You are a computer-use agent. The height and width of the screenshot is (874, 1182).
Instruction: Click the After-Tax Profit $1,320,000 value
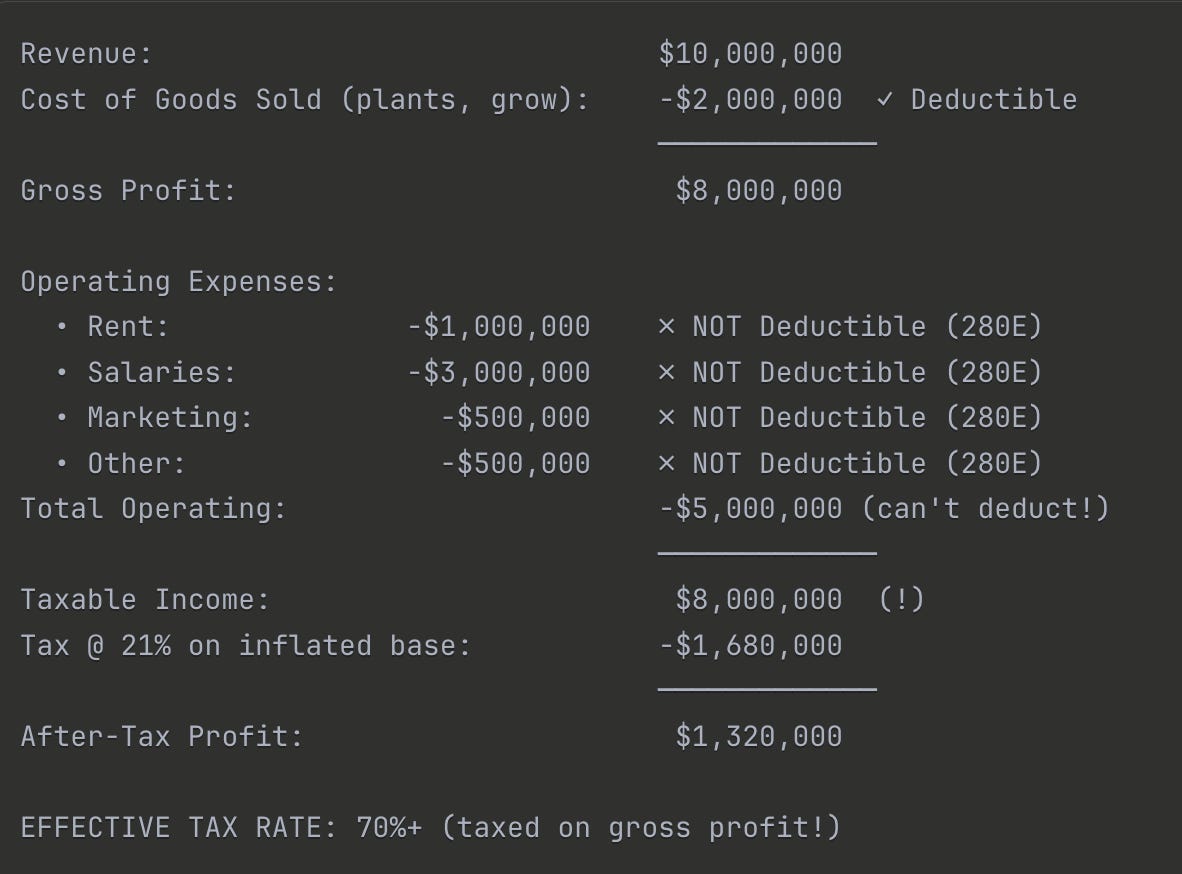pyautogui.click(x=758, y=737)
